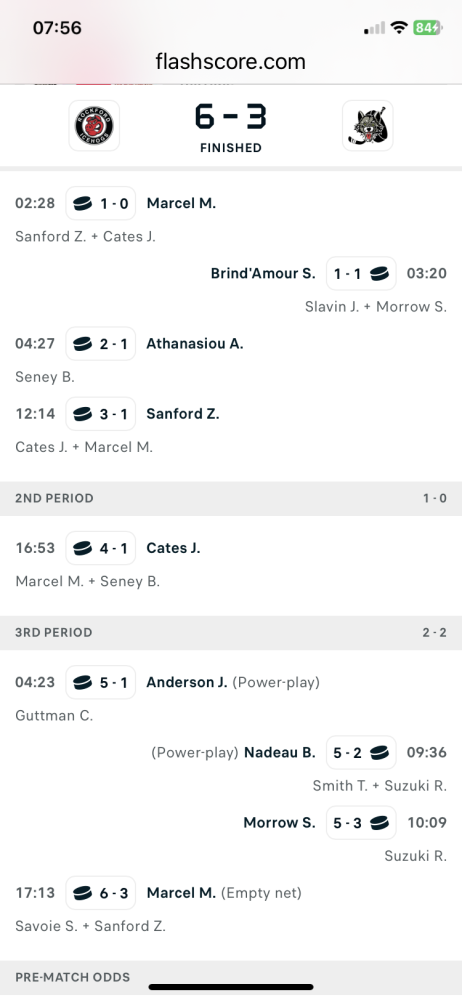Open scorer Nadeau B. player link

(279, 753)
